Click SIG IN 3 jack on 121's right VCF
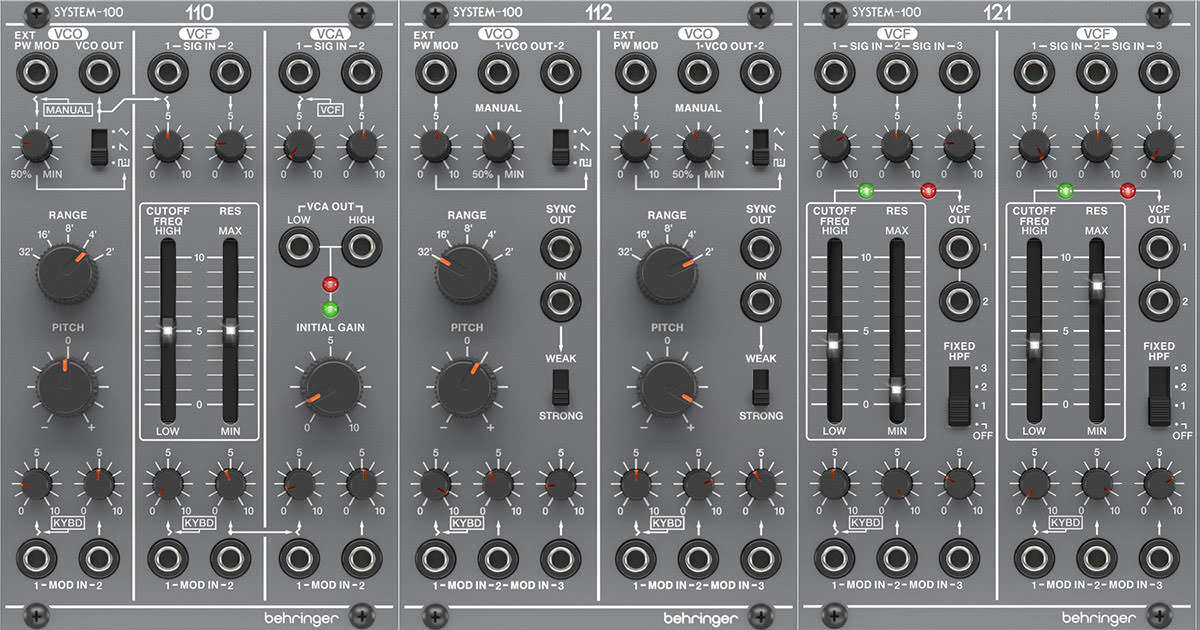1200x630 pixels. pos(1159,72)
